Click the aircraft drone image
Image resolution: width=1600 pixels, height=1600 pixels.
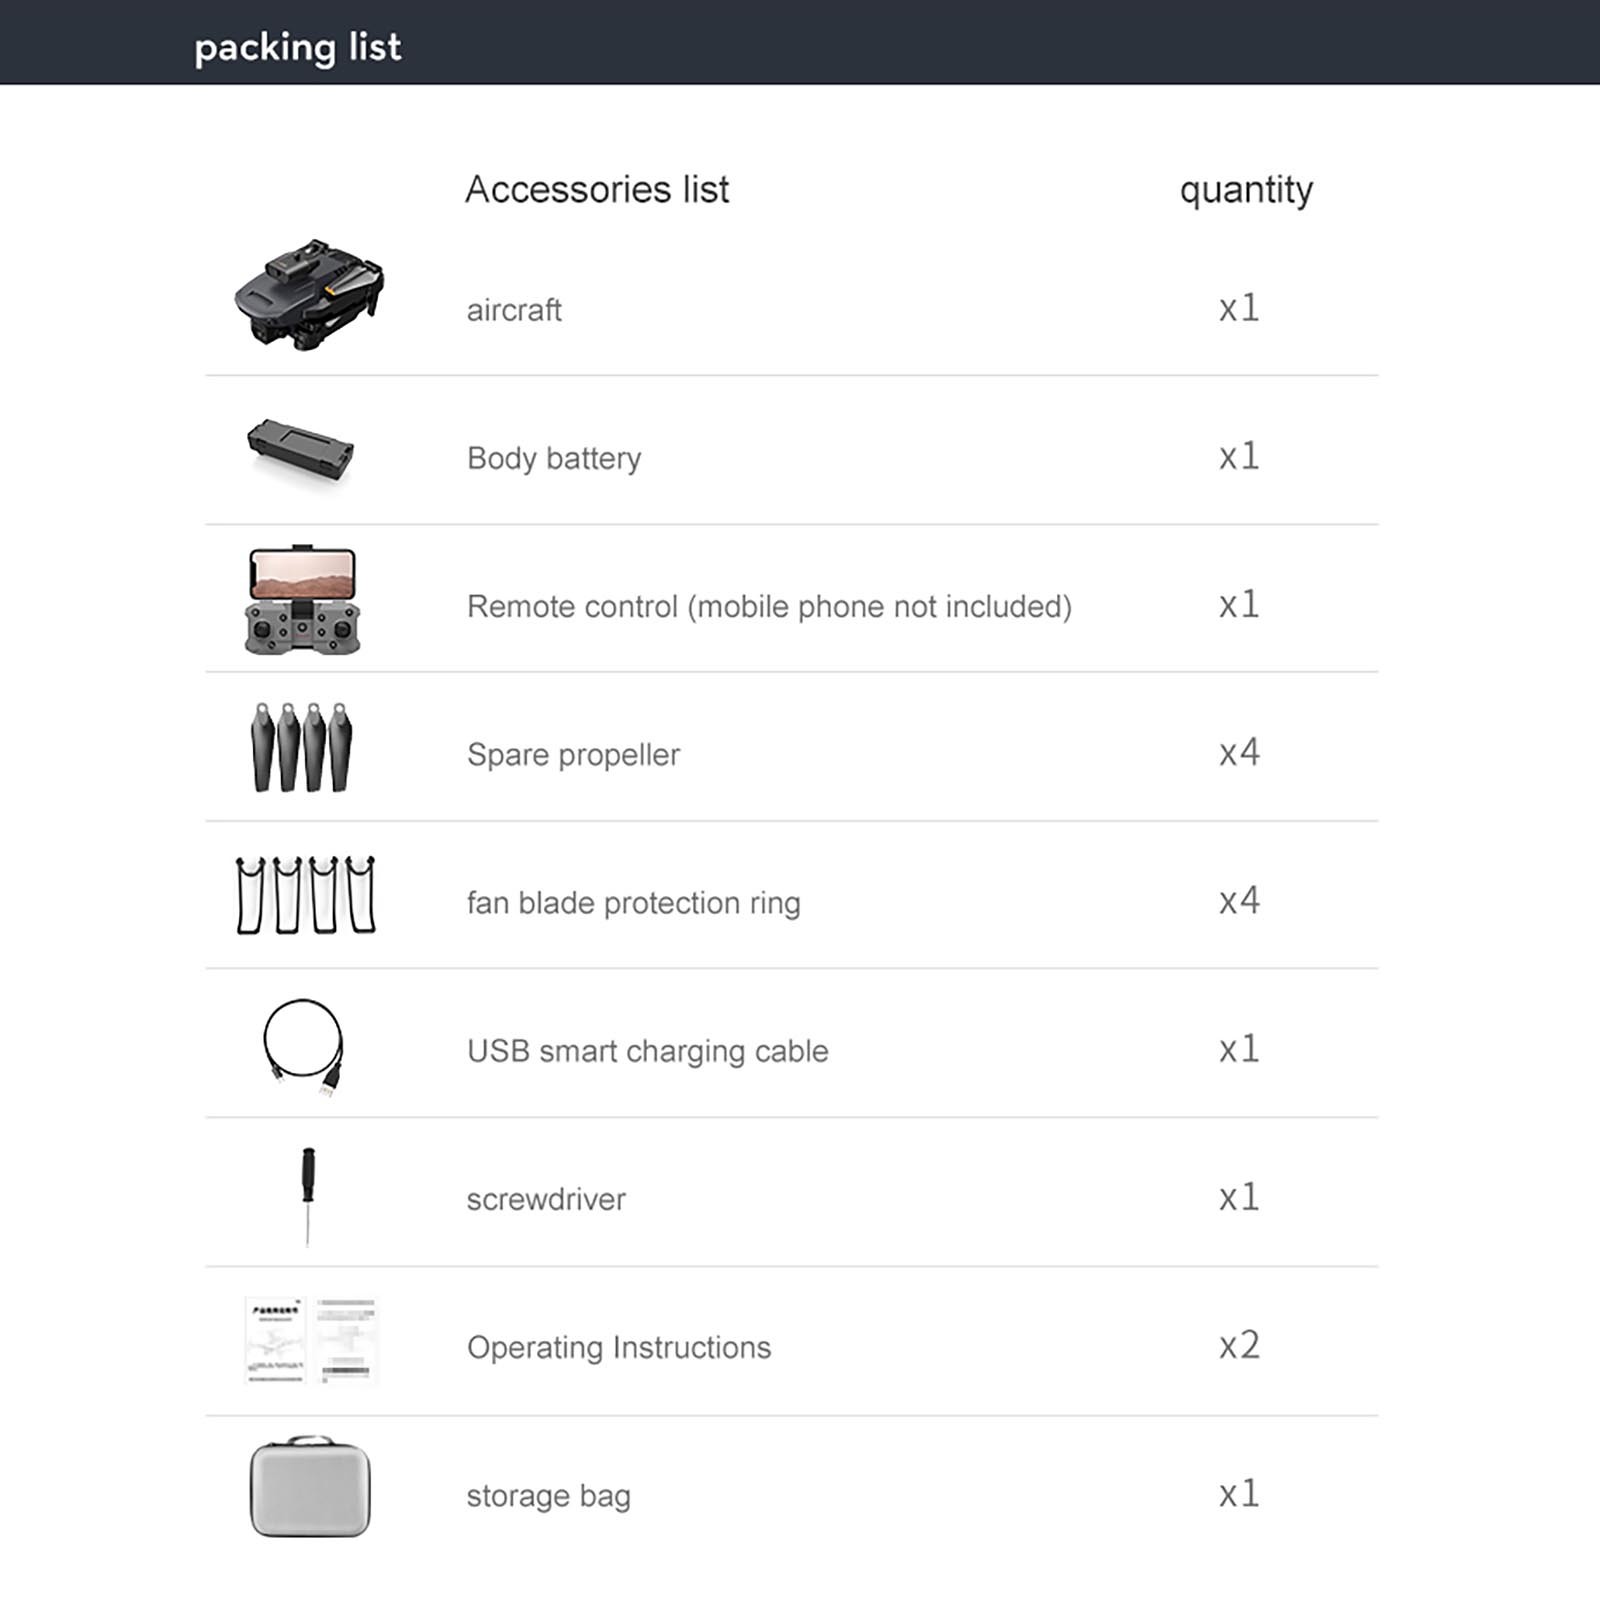click(x=309, y=295)
